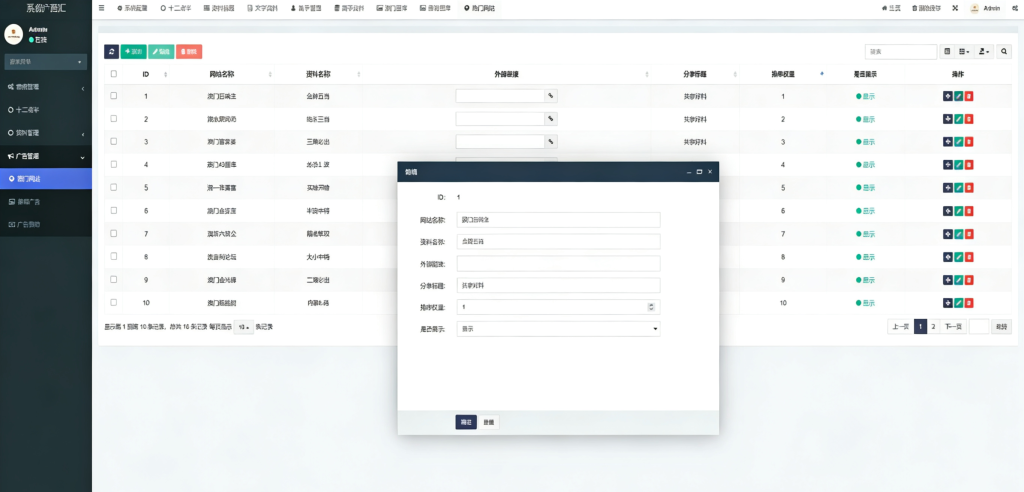This screenshot has height=492, width=1024.
Task: Tick the checkbox for row ID 4
Action: (114, 164)
